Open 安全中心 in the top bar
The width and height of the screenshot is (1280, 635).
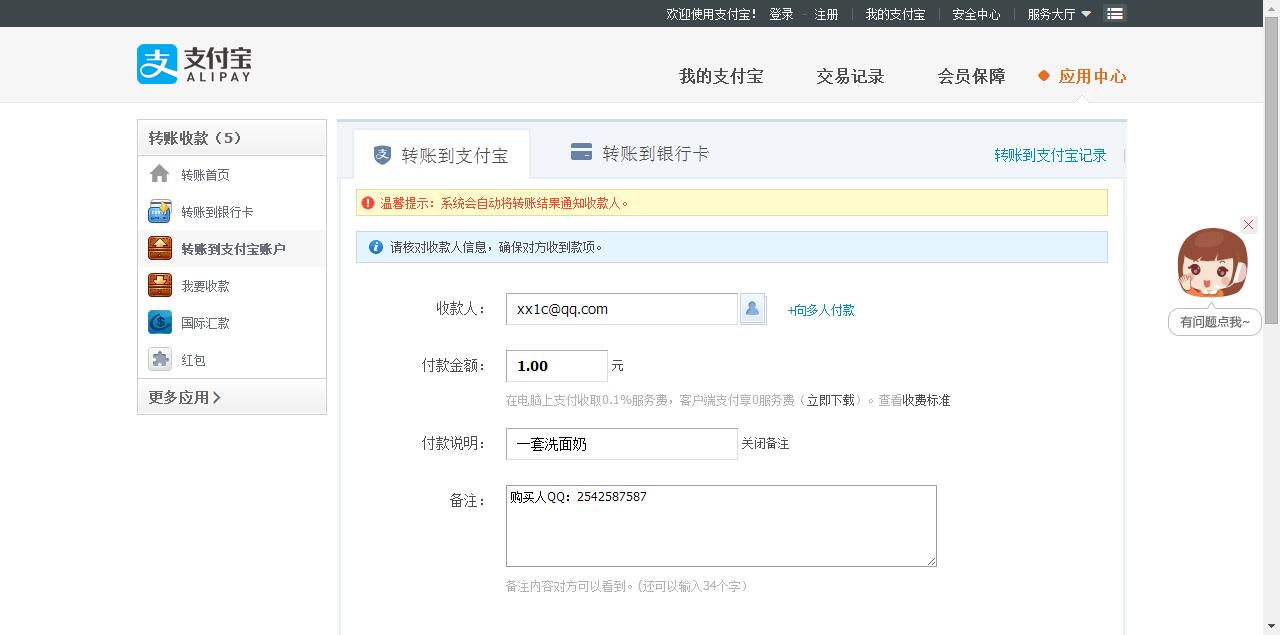coord(976,14)
